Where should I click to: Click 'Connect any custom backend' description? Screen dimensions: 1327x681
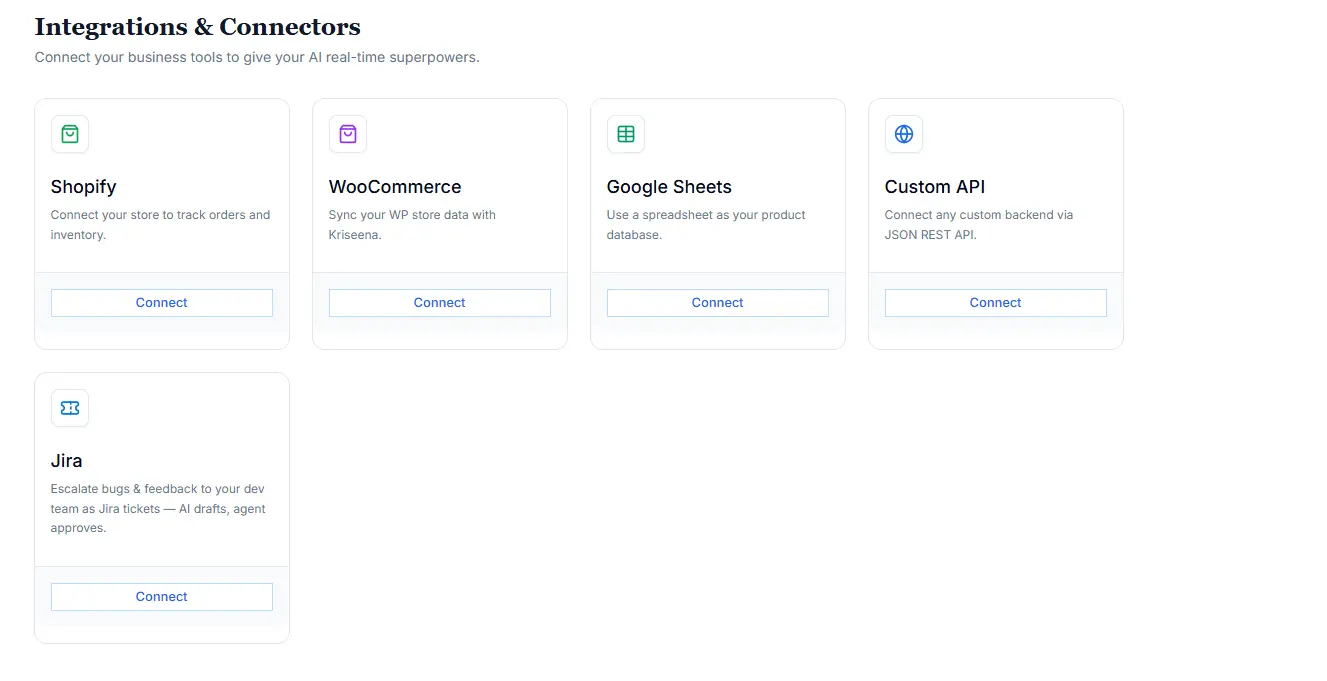pyautogui.click(x=979, y=225)
